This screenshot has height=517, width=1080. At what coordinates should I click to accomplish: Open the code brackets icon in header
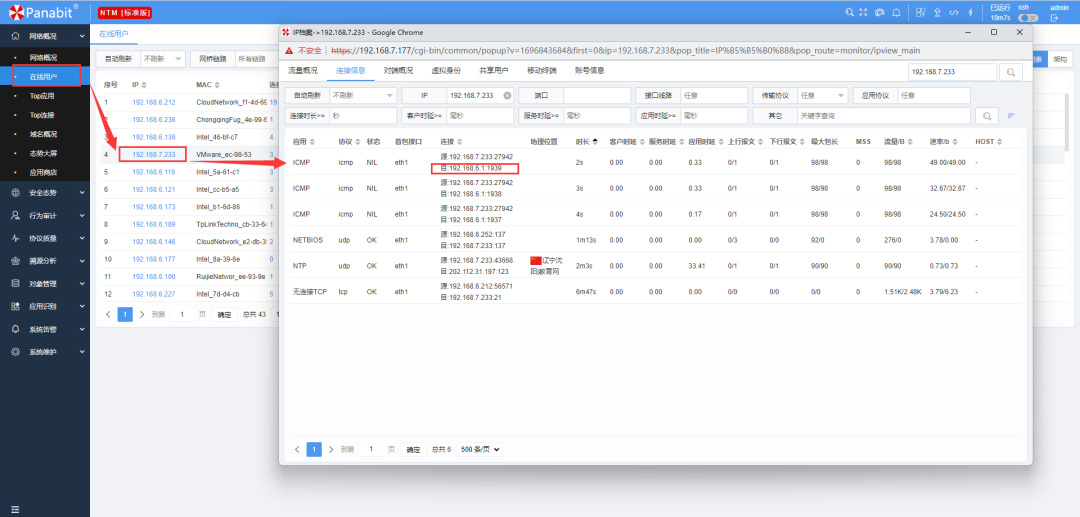954,12
